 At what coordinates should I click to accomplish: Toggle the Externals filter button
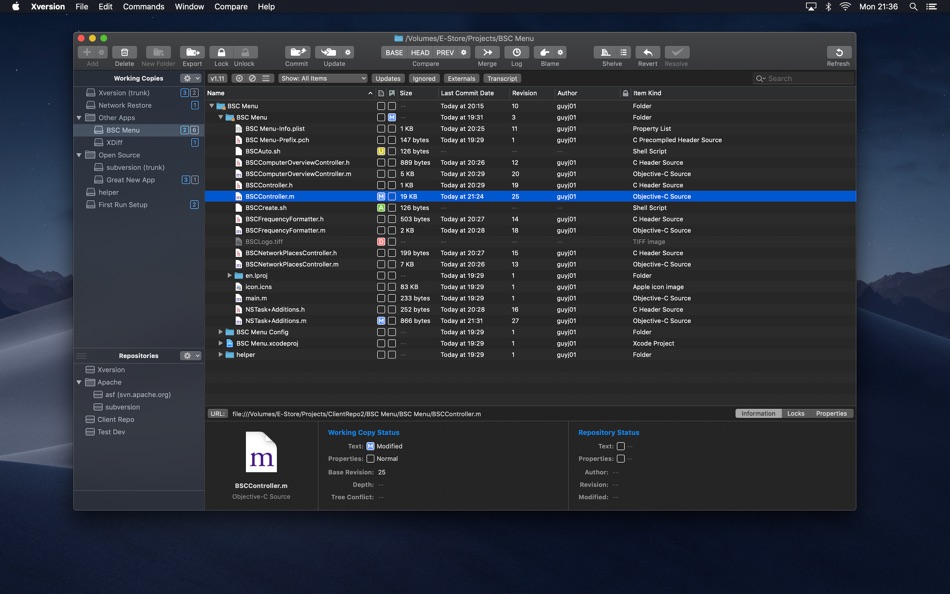click(x=461, y=78)
